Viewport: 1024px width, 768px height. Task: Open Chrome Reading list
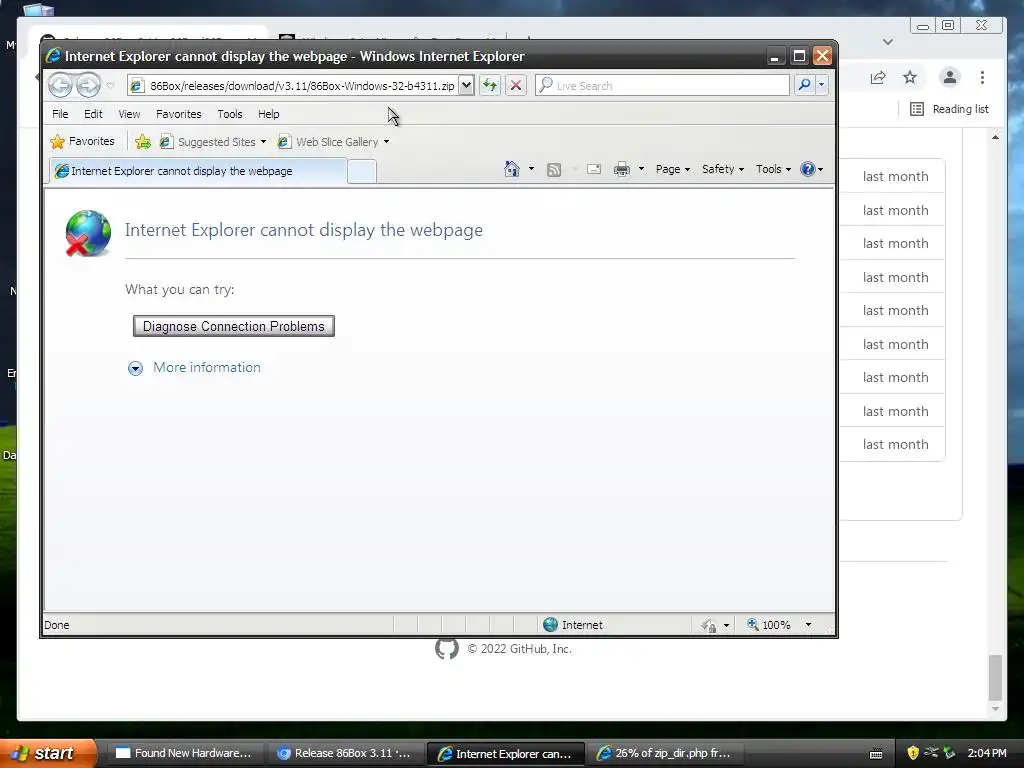(x=949, y=109)
